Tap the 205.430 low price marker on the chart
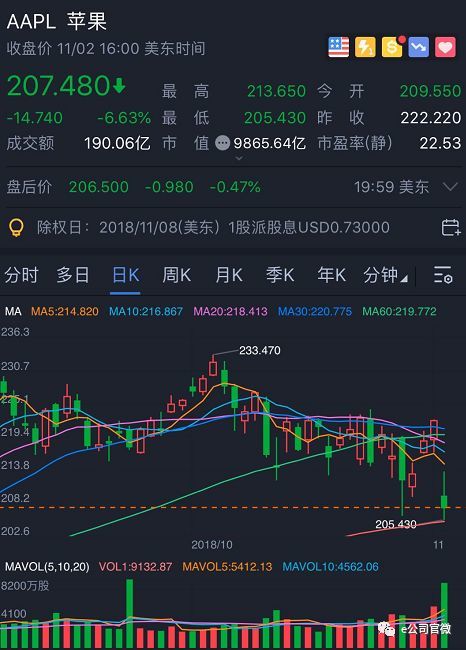 tap(396, 524)
